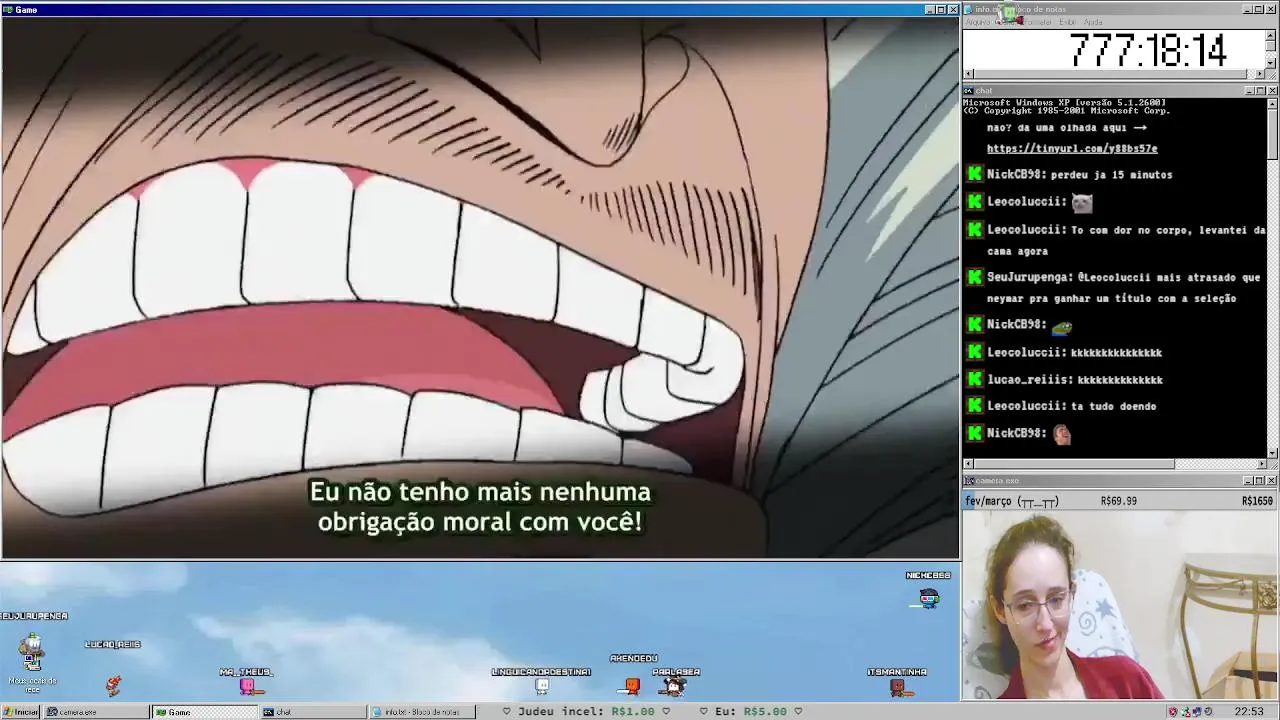Open Meus locais de rede desktop icon
Screen dimensions: 1280x720
[x=32, y=662]
